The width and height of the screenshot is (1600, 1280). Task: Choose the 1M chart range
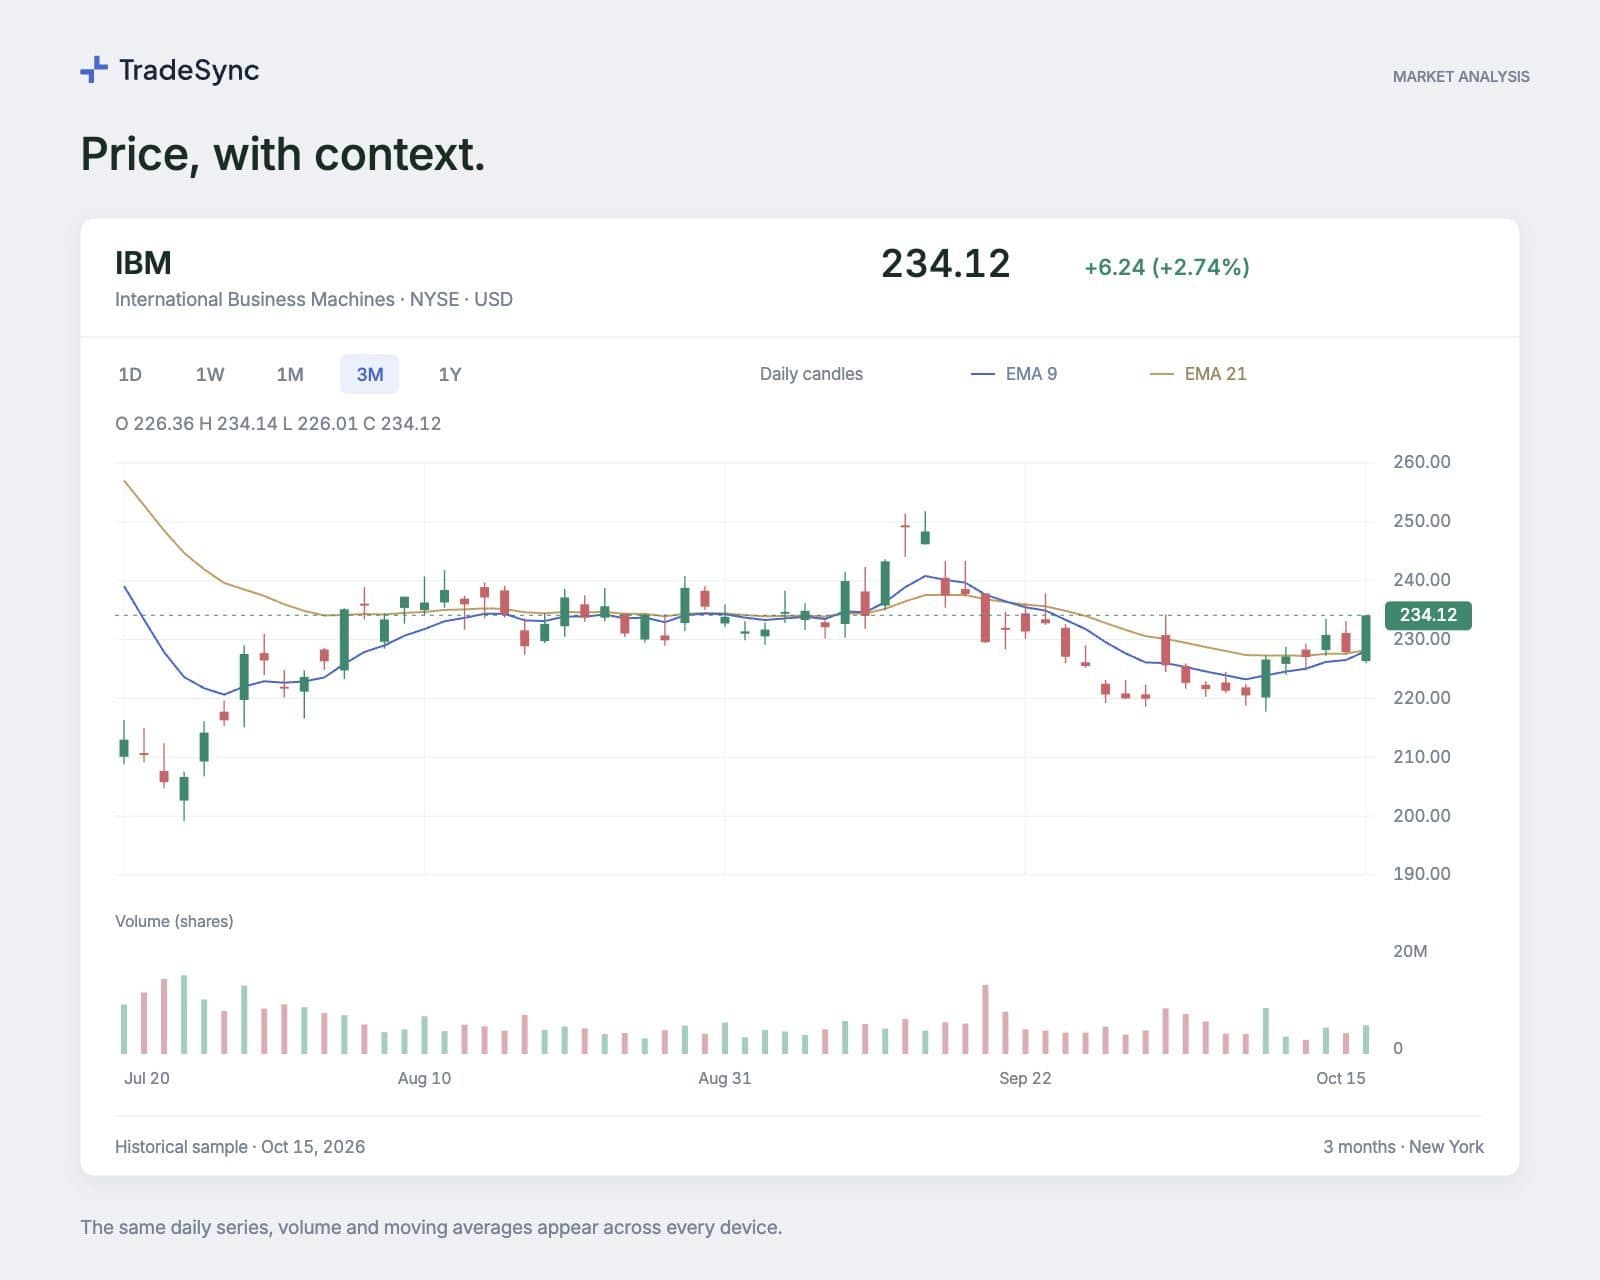(x=290, y=374)
